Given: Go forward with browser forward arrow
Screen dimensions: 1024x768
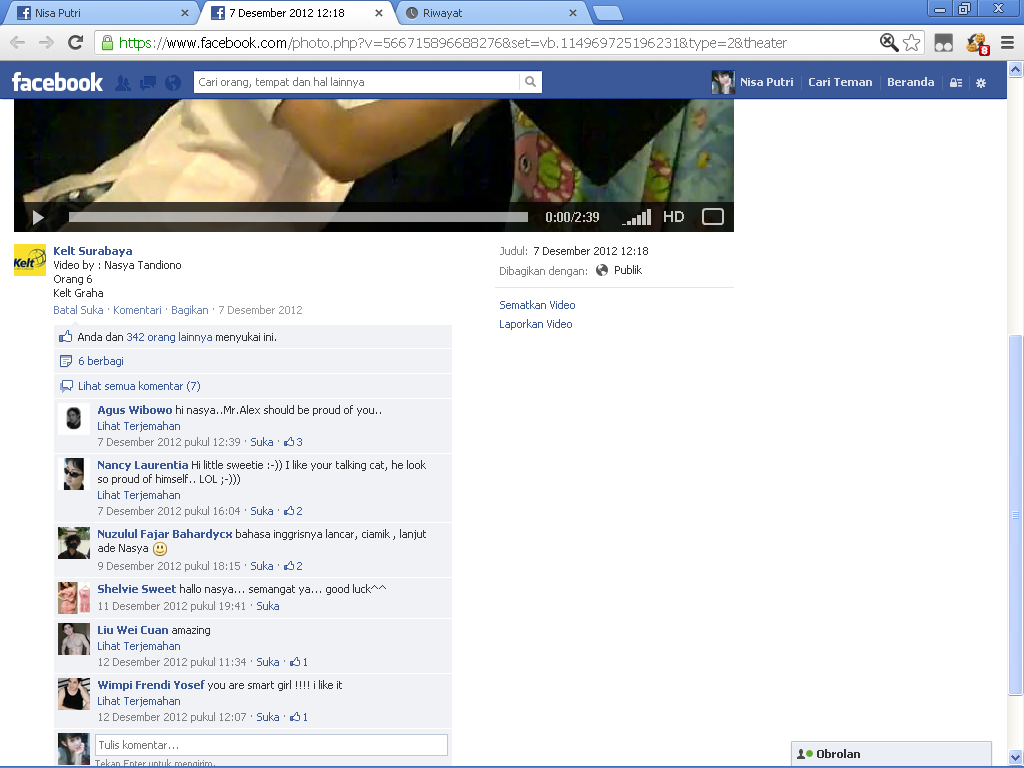Looking at the screenshot, I should 46,43.
